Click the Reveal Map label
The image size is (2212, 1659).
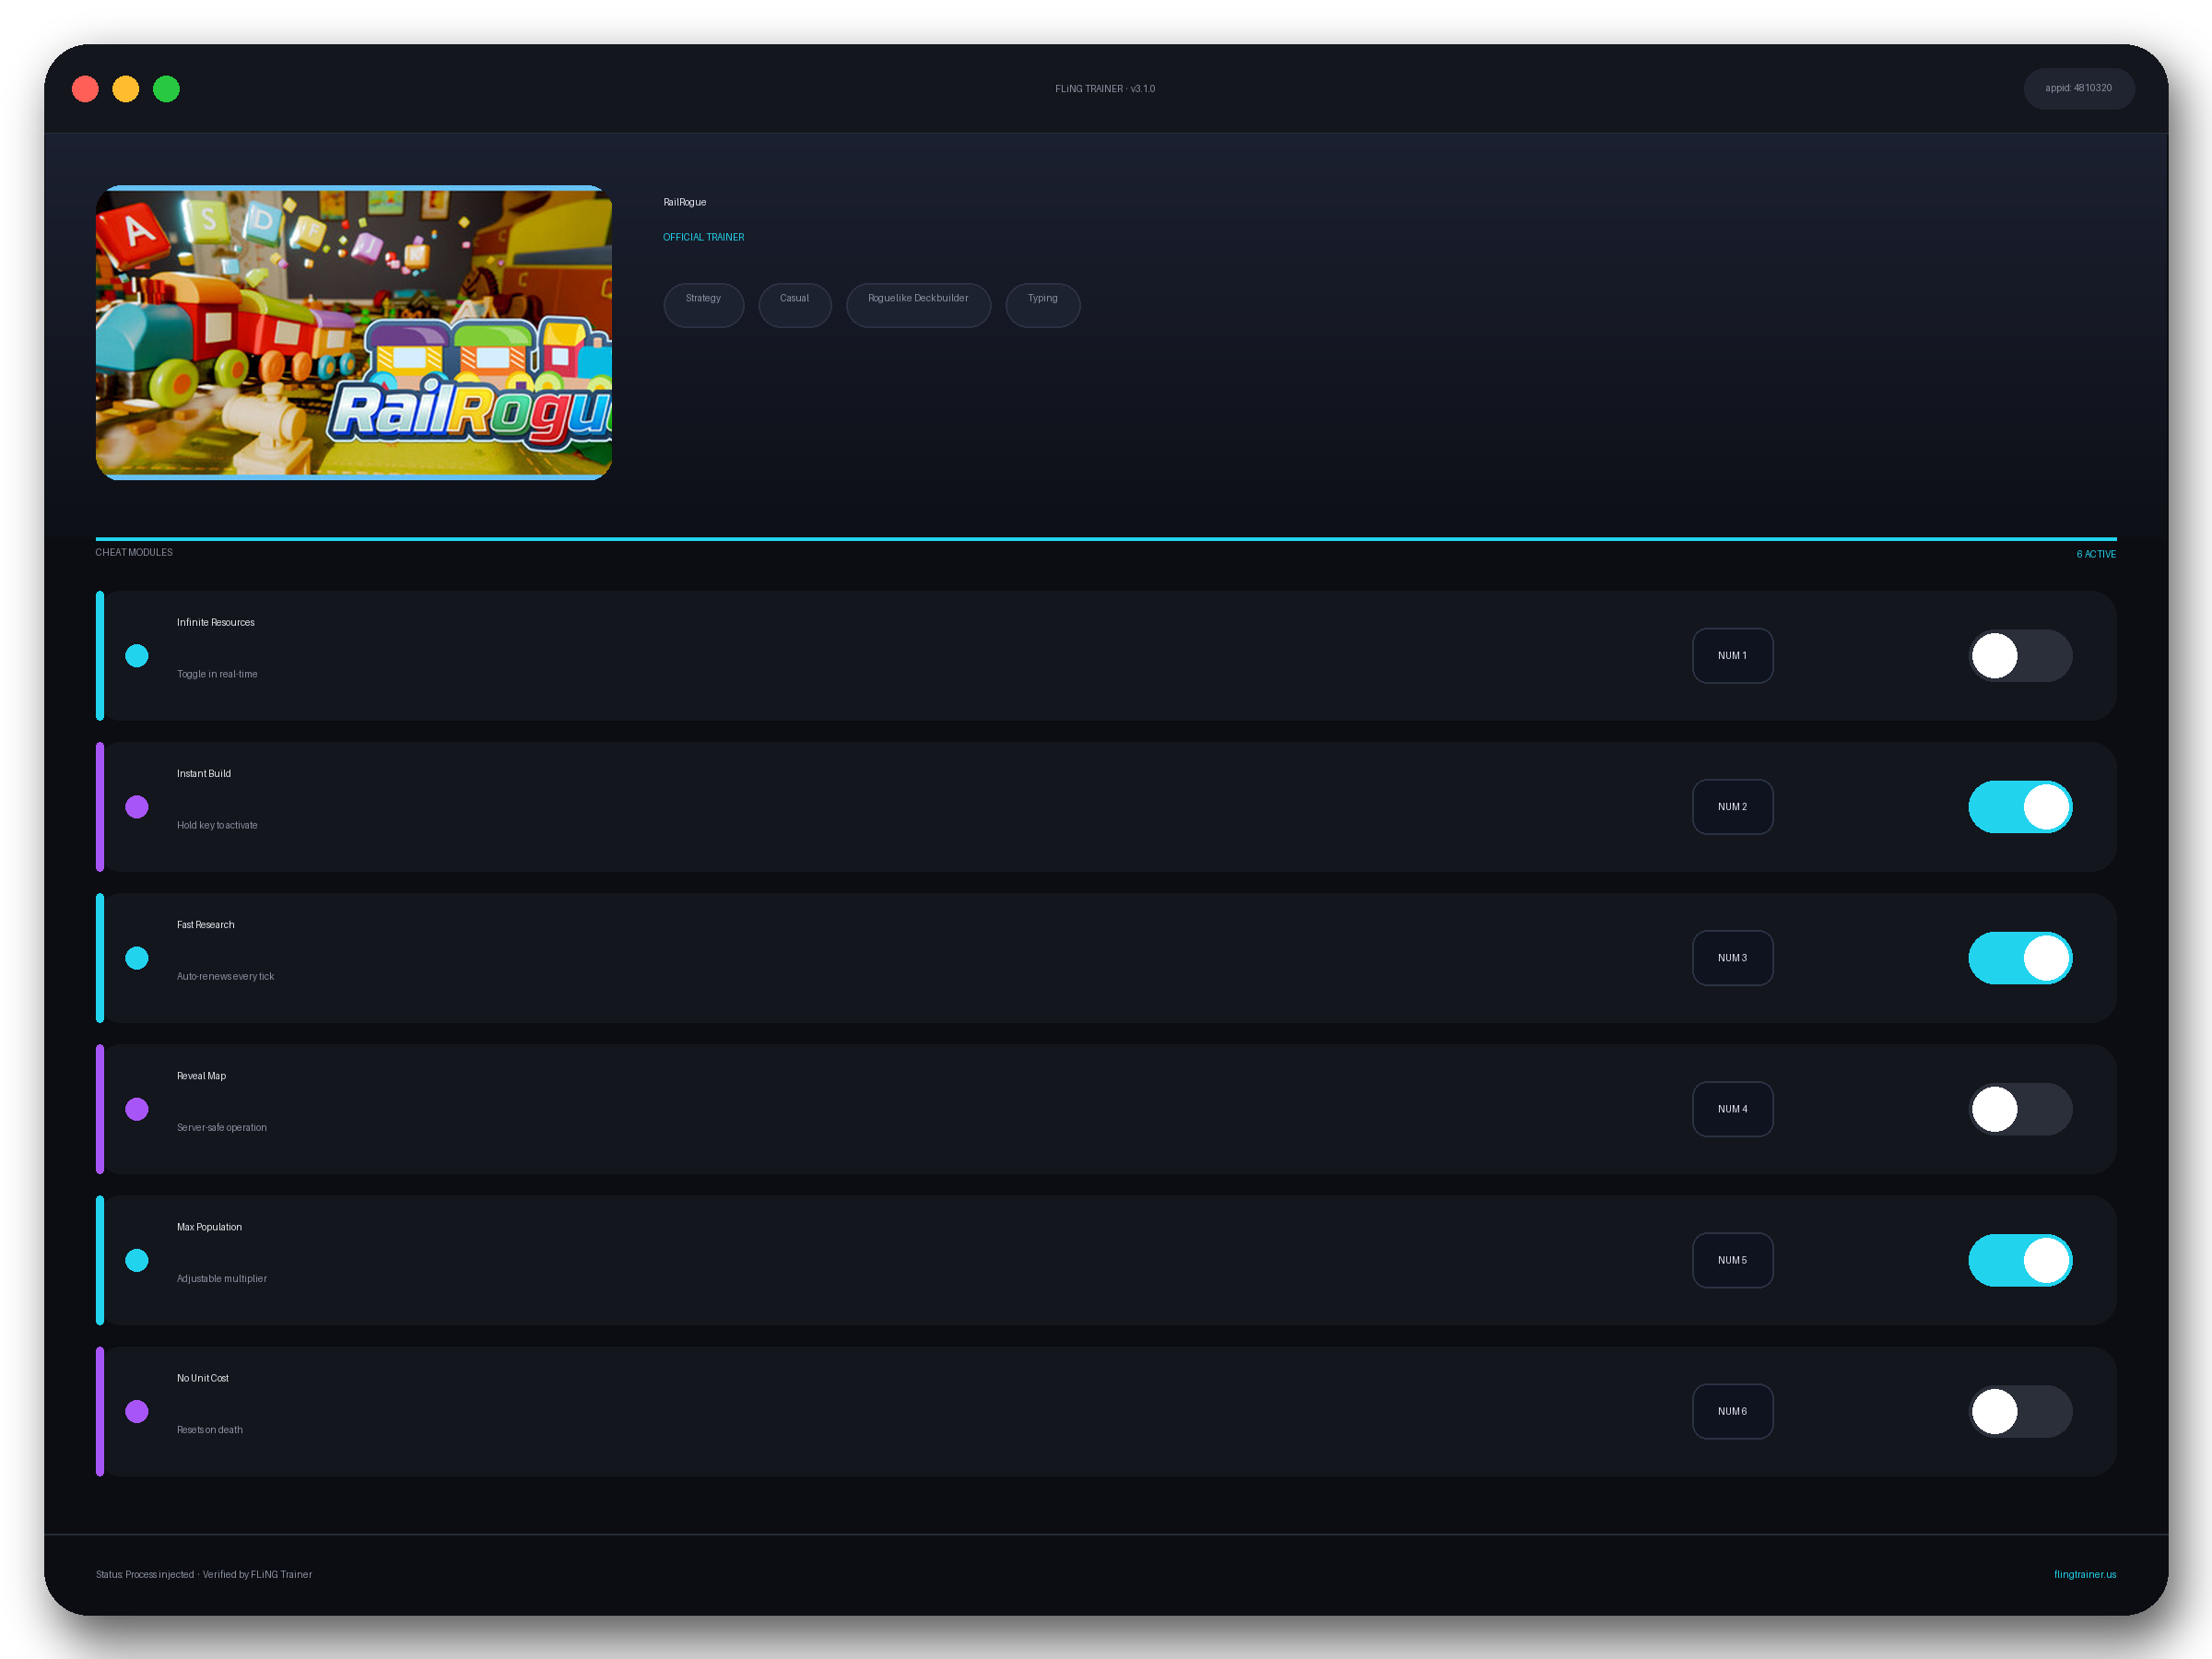point(202,1075)
